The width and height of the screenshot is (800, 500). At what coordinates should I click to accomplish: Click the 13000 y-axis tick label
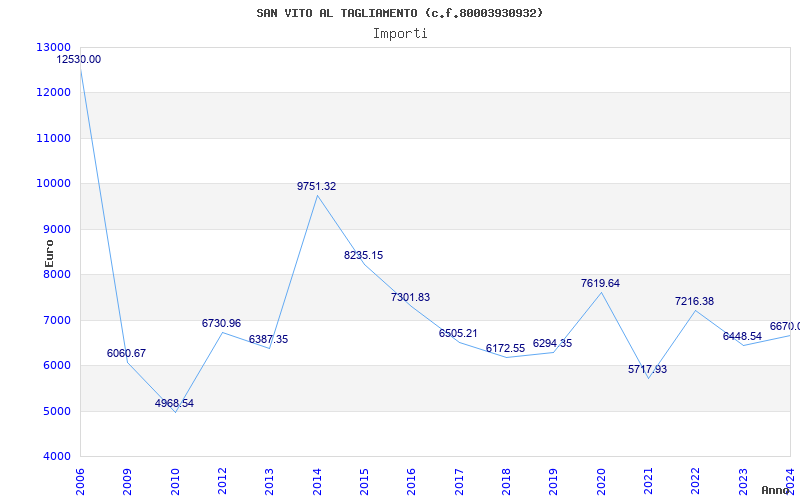pyautogui.click(x=53, y=47)
